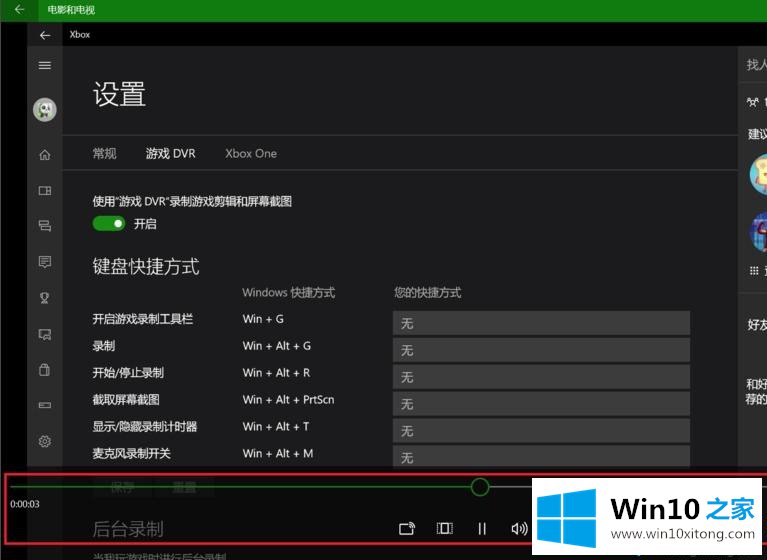Click the 0:00:03 elapsed time
Image resolution: width=767 pixels, height=560 pixels.
(25, 504)
